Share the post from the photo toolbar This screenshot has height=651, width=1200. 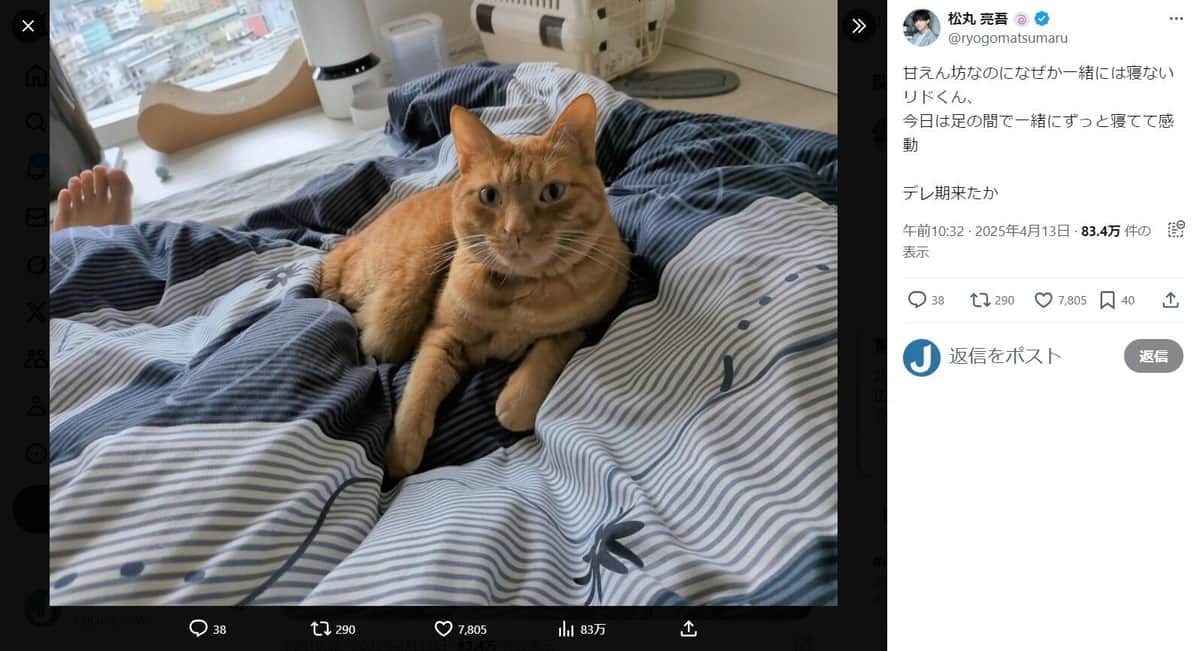click(x=688, y=629)
